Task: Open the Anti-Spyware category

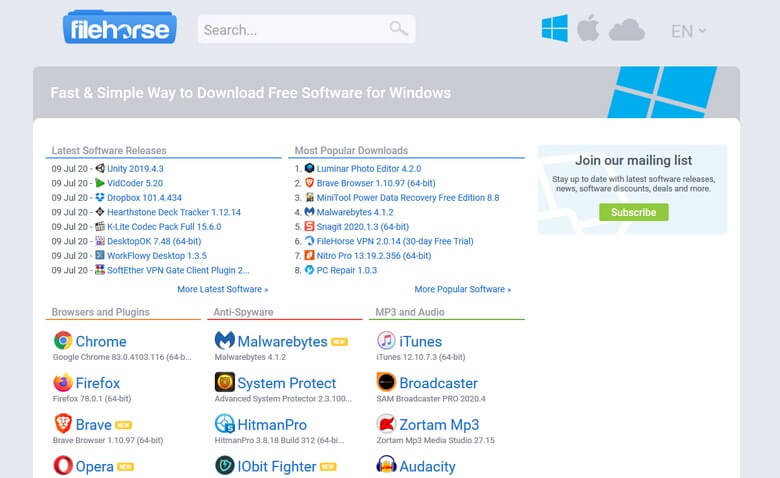Action: (243, 312)
